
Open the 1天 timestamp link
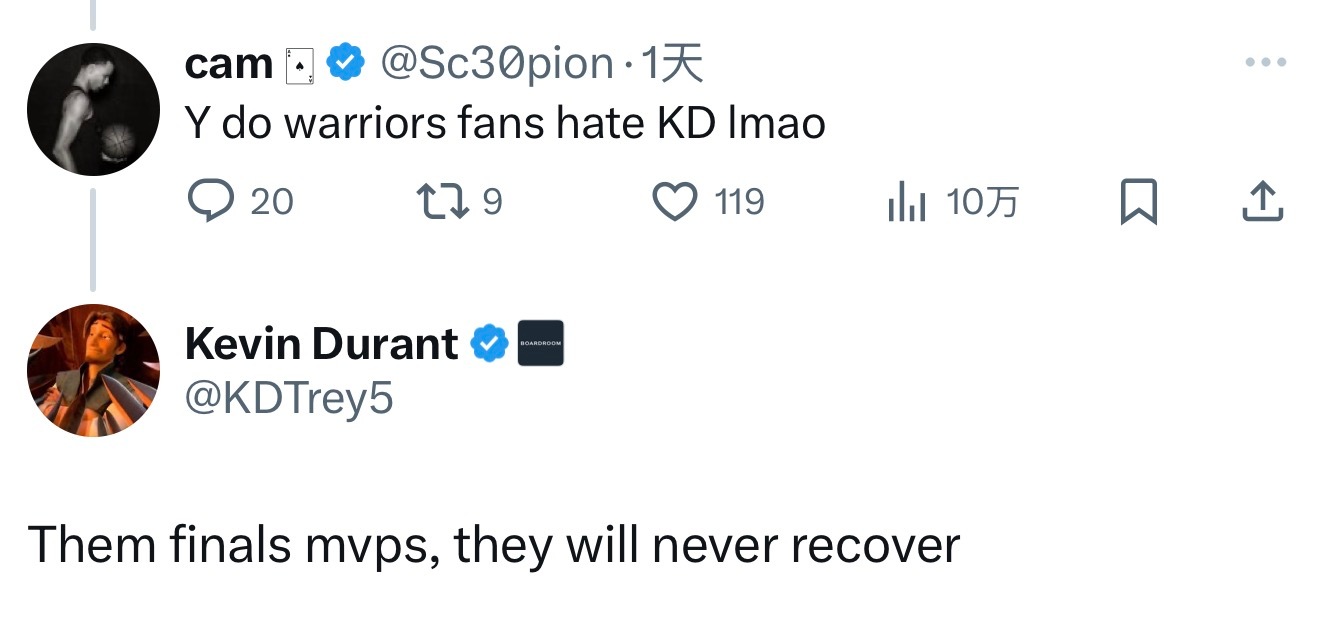(671, 65)
